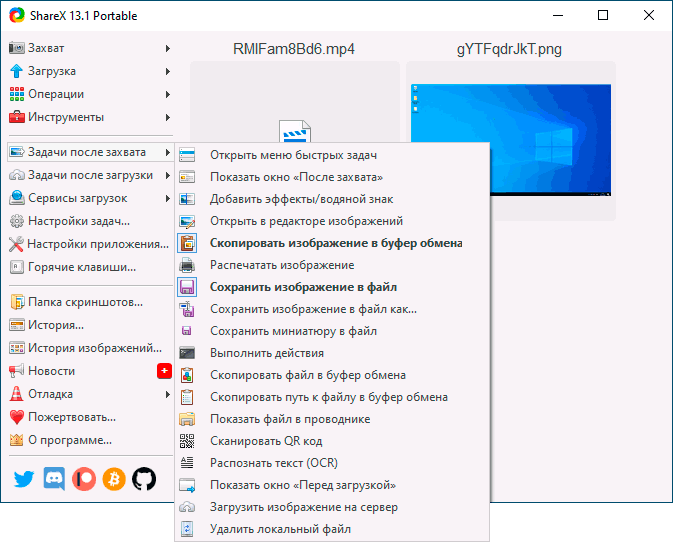
Task: Open the GitHub octocat icon
Action: coord(144,479)
